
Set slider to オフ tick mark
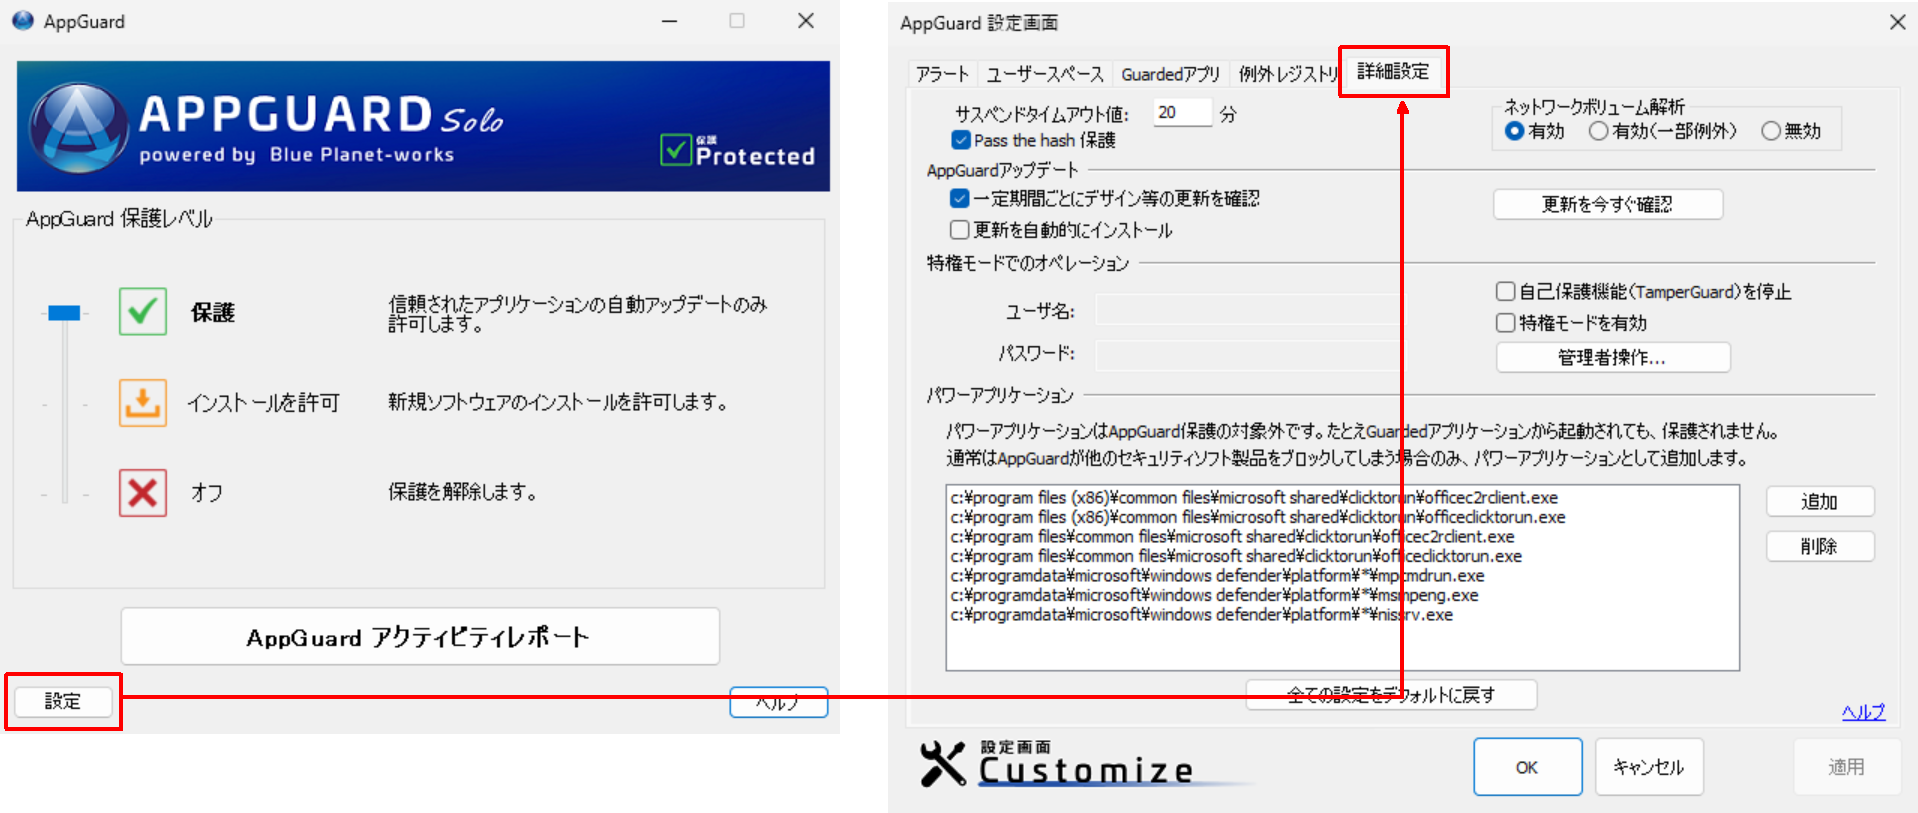[64, 494]
